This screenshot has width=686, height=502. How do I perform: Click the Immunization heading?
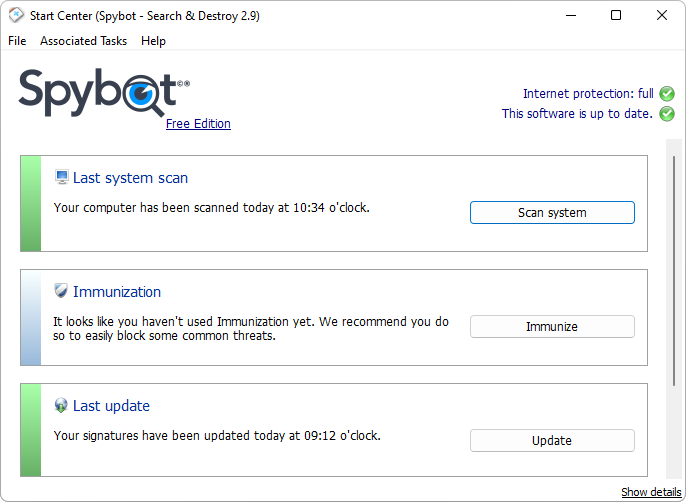(x=117, y=292)
